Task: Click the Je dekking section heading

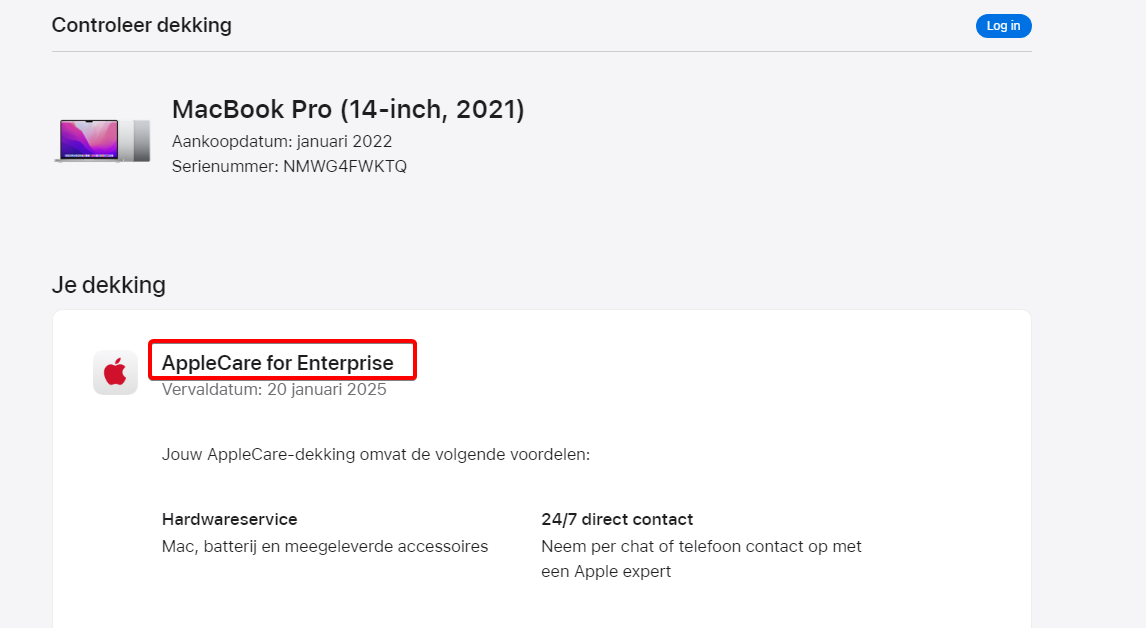Action: (x=109, y=285)
